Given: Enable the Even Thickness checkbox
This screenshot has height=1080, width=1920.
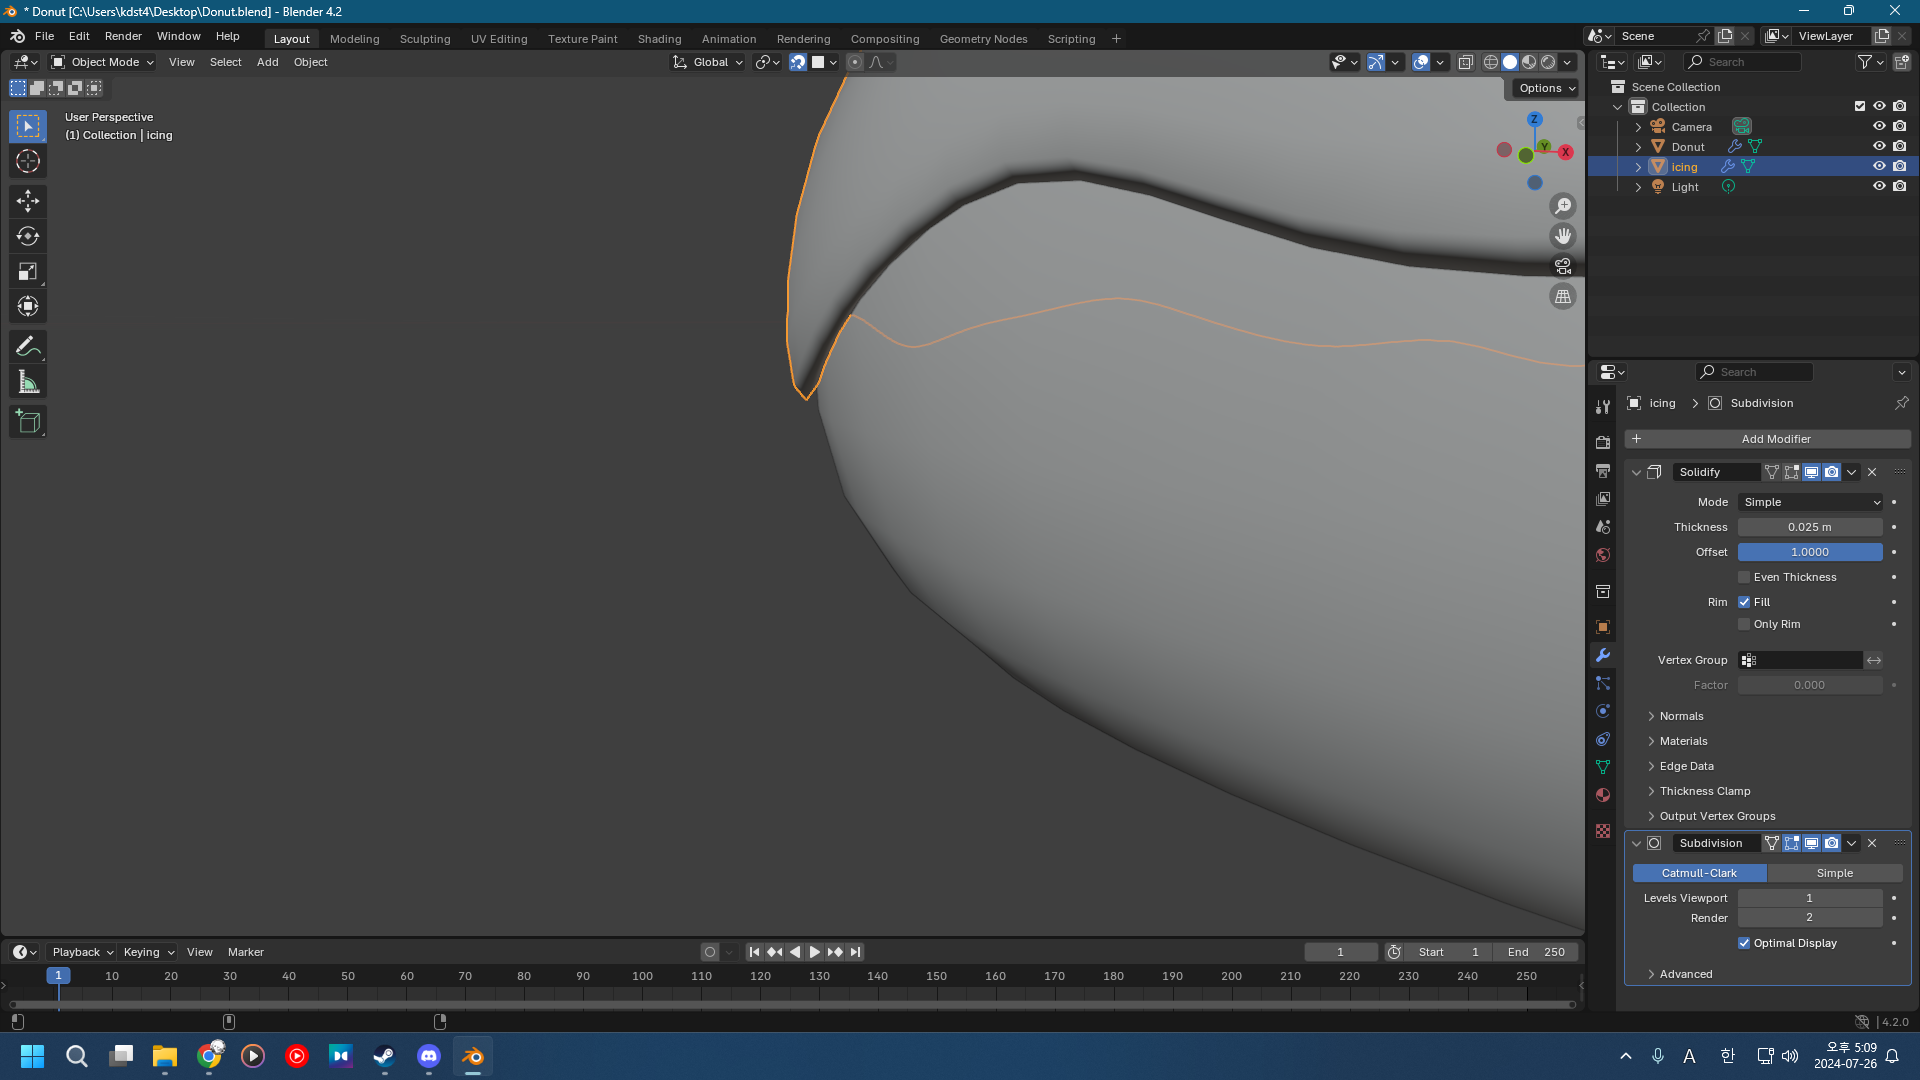Looking at the screenshot, I should coord(1744,577).
